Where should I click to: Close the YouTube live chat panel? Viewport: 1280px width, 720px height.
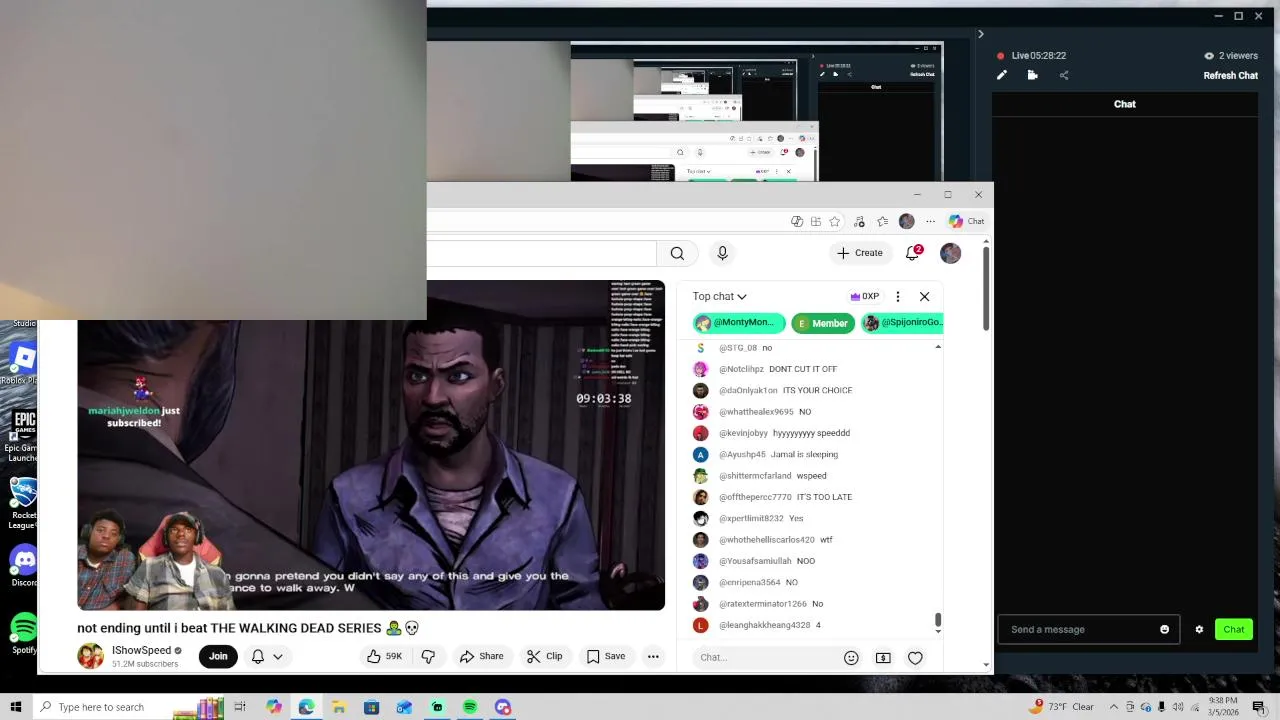(x=924, y=296)
